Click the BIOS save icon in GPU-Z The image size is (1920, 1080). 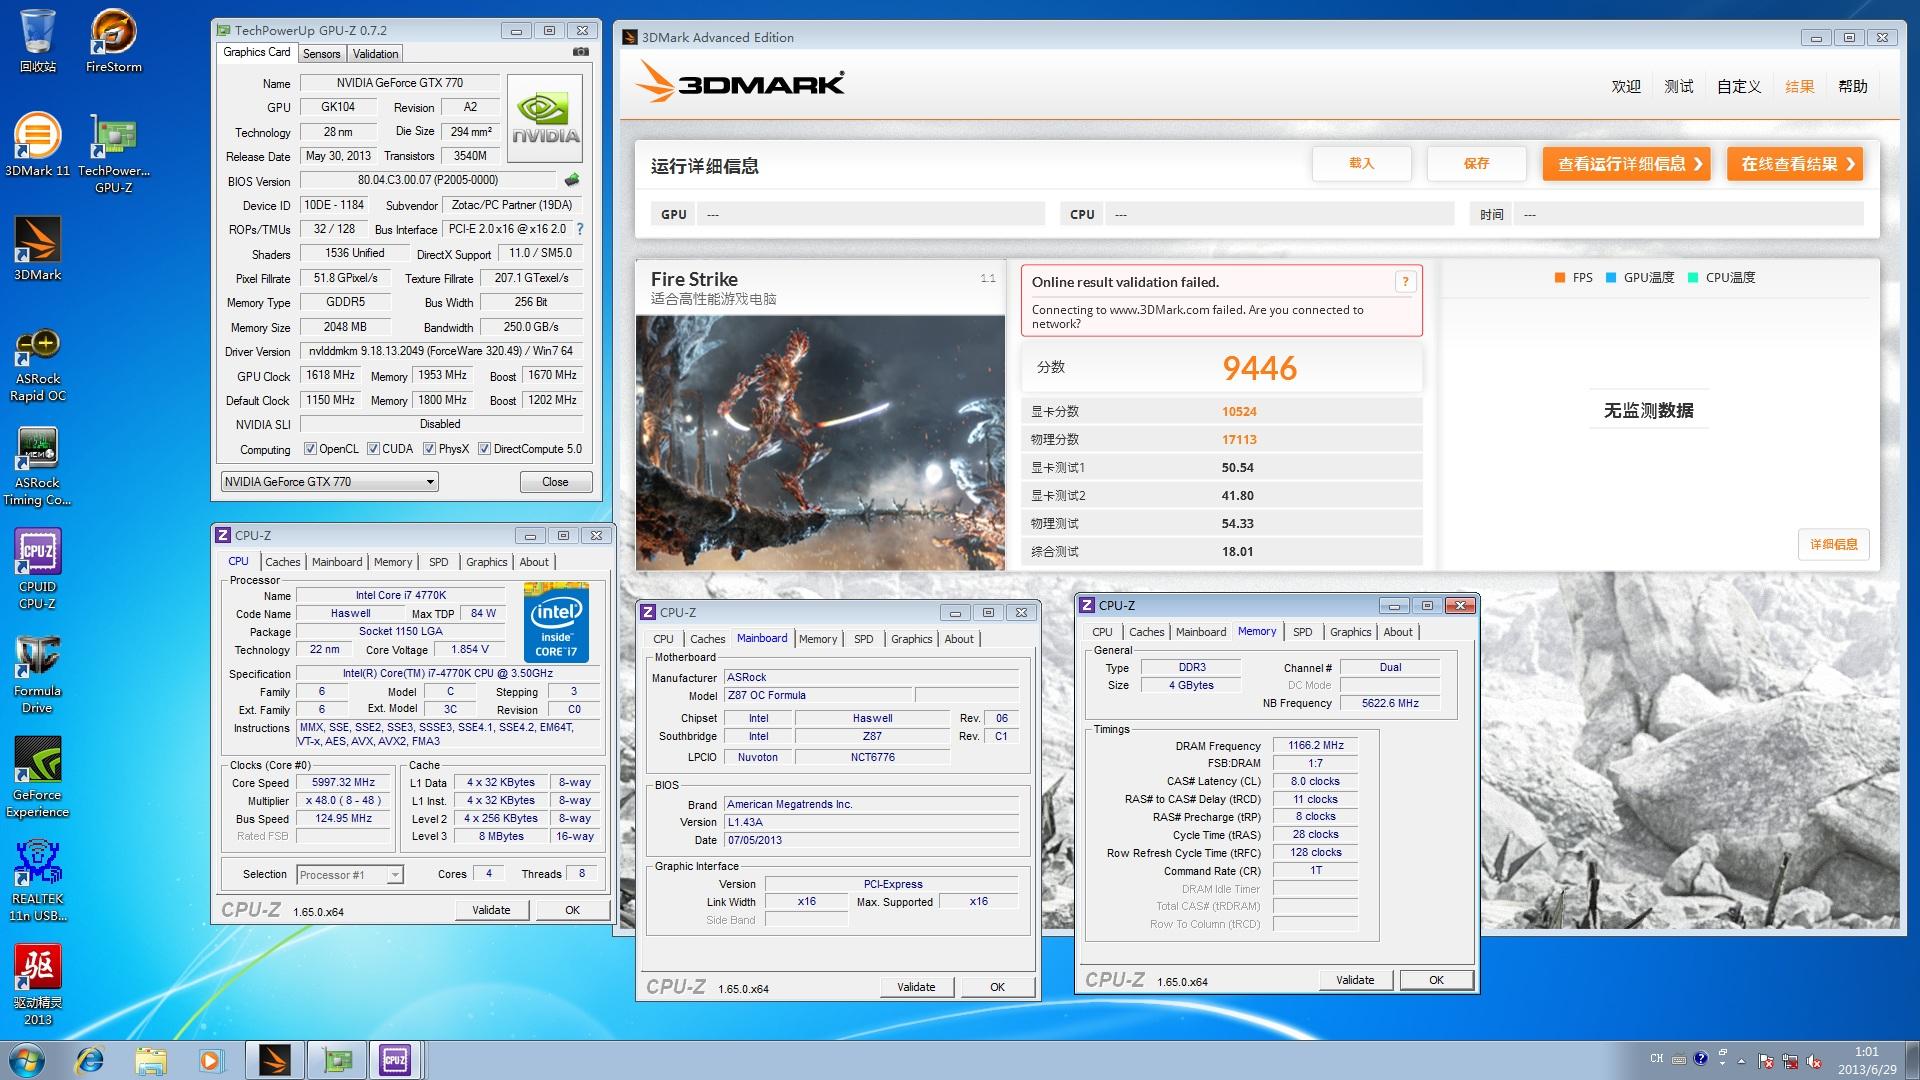(x=572, y=180)
